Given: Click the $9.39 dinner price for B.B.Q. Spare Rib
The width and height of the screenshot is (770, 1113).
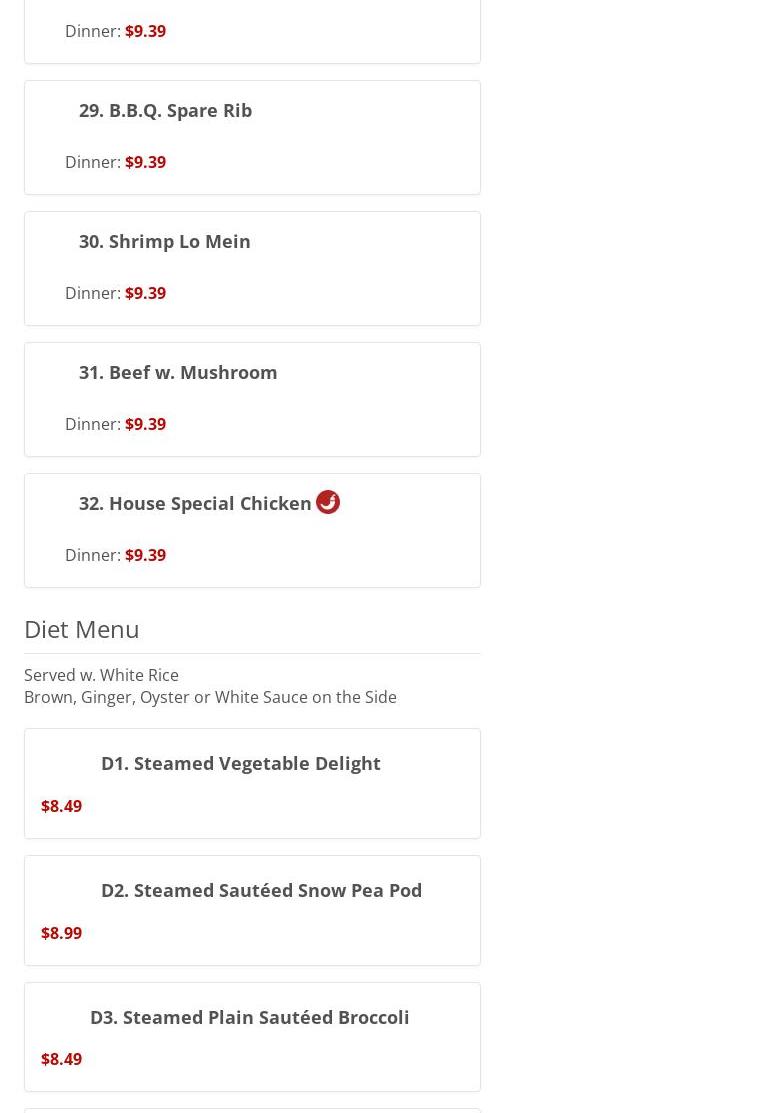Looking at the screenshot, I should 145,162.
